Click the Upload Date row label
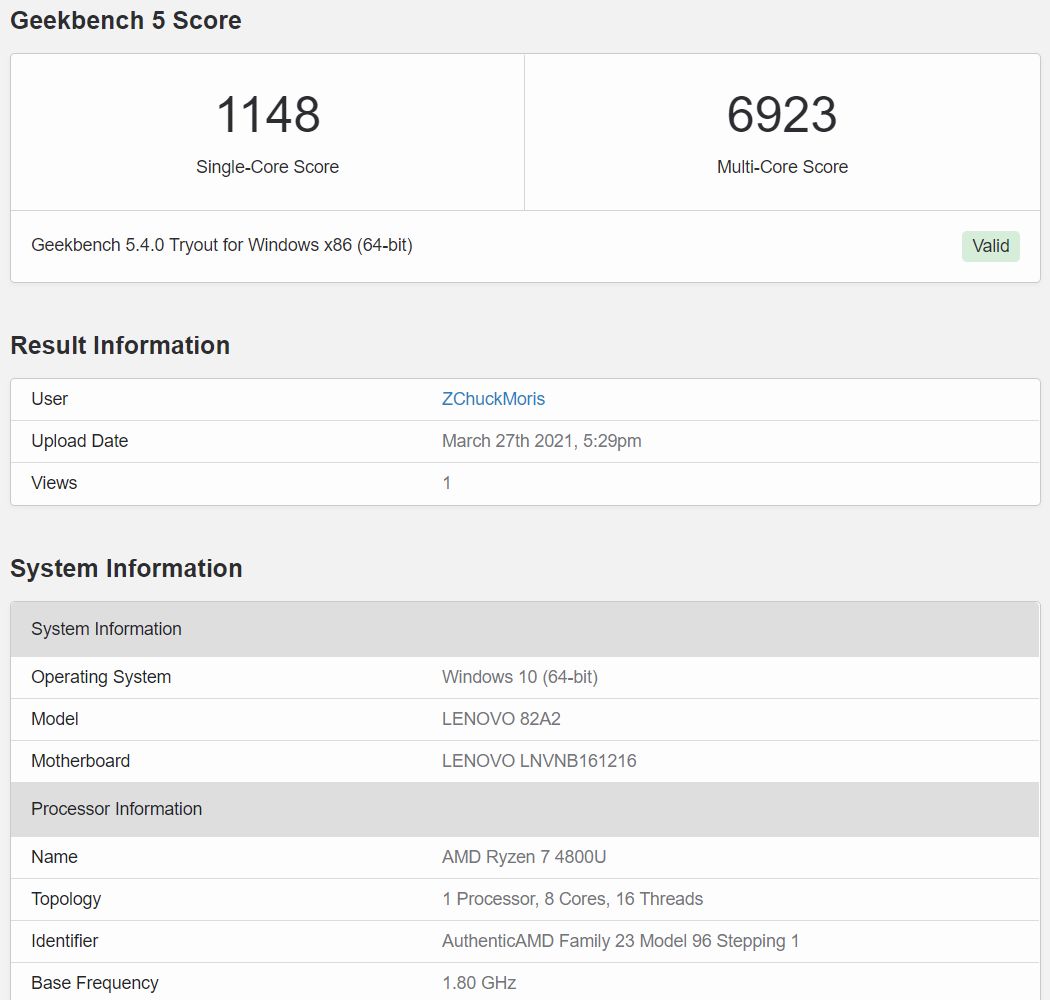This screenshot has height=1000, width=1050. point(80,441)
